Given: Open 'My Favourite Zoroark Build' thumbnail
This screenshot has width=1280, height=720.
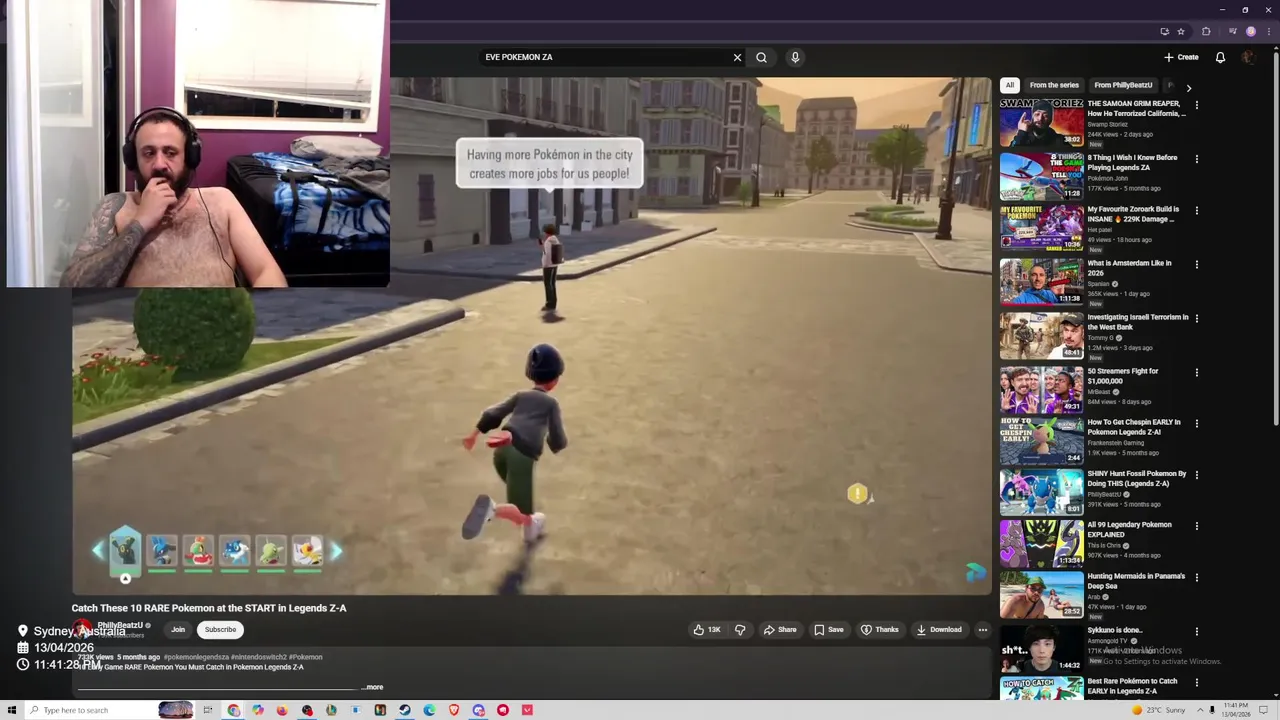Looking at the screenshot, I should tap(1041, 227).
